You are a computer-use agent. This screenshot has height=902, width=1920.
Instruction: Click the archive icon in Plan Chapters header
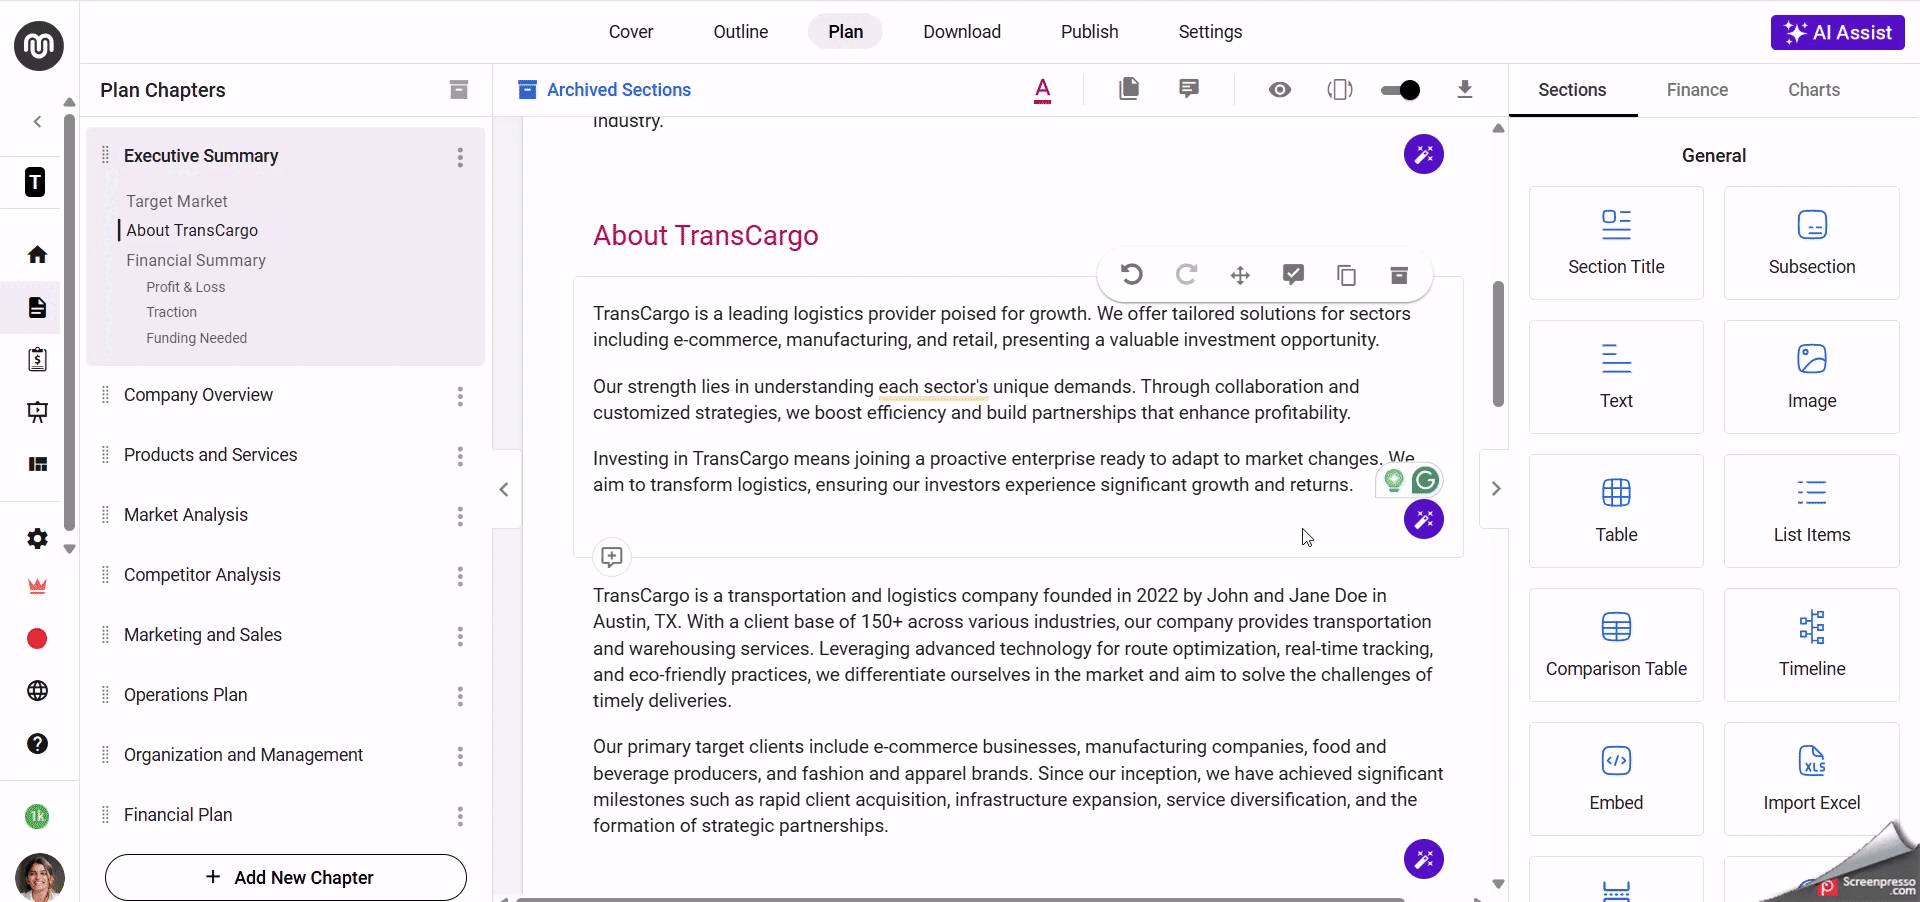[459, 90]
